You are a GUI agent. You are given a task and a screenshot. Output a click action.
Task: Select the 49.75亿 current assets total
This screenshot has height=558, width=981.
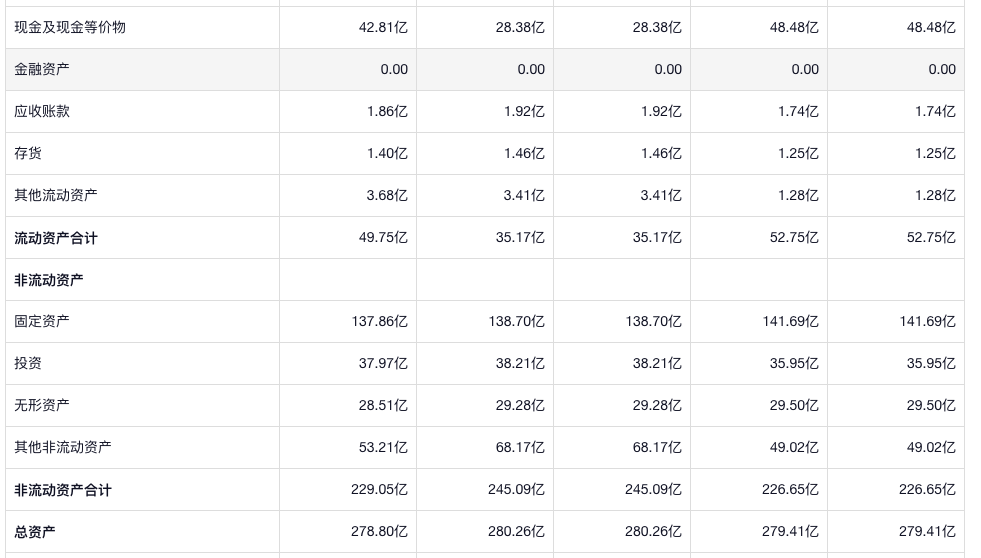pos(383,237)
